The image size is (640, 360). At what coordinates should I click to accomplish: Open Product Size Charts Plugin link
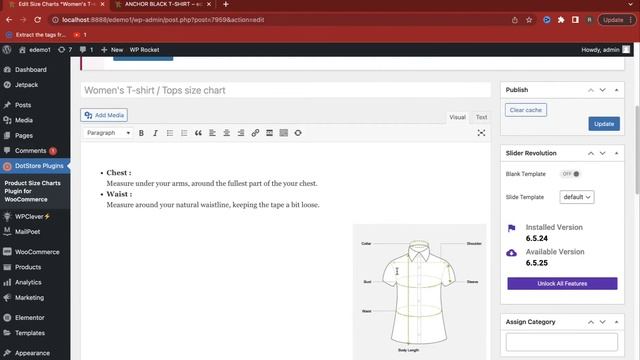click(x=33, y=191)
